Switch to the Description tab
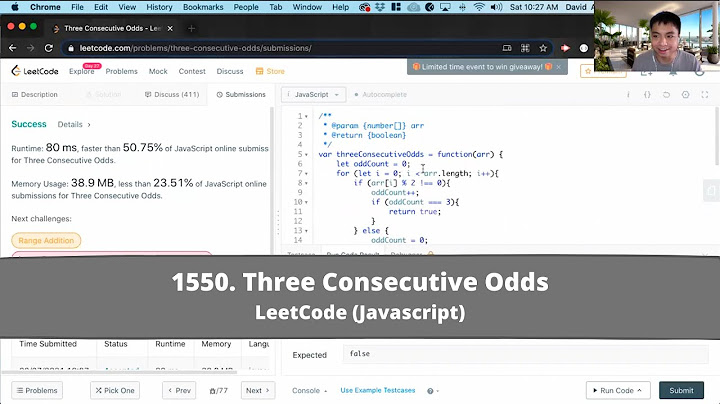The width and height of the screenshot is (720, 404). (x=34, y=95)
